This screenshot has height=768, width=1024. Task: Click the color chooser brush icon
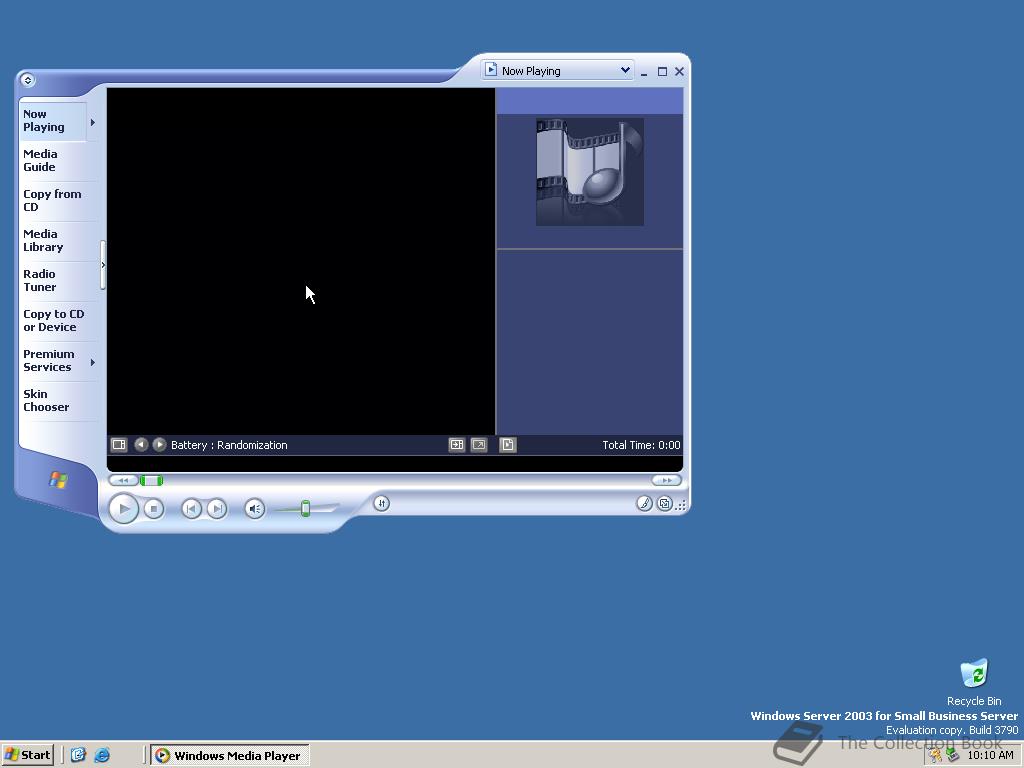pyautogui.click(x=644, y=504)
